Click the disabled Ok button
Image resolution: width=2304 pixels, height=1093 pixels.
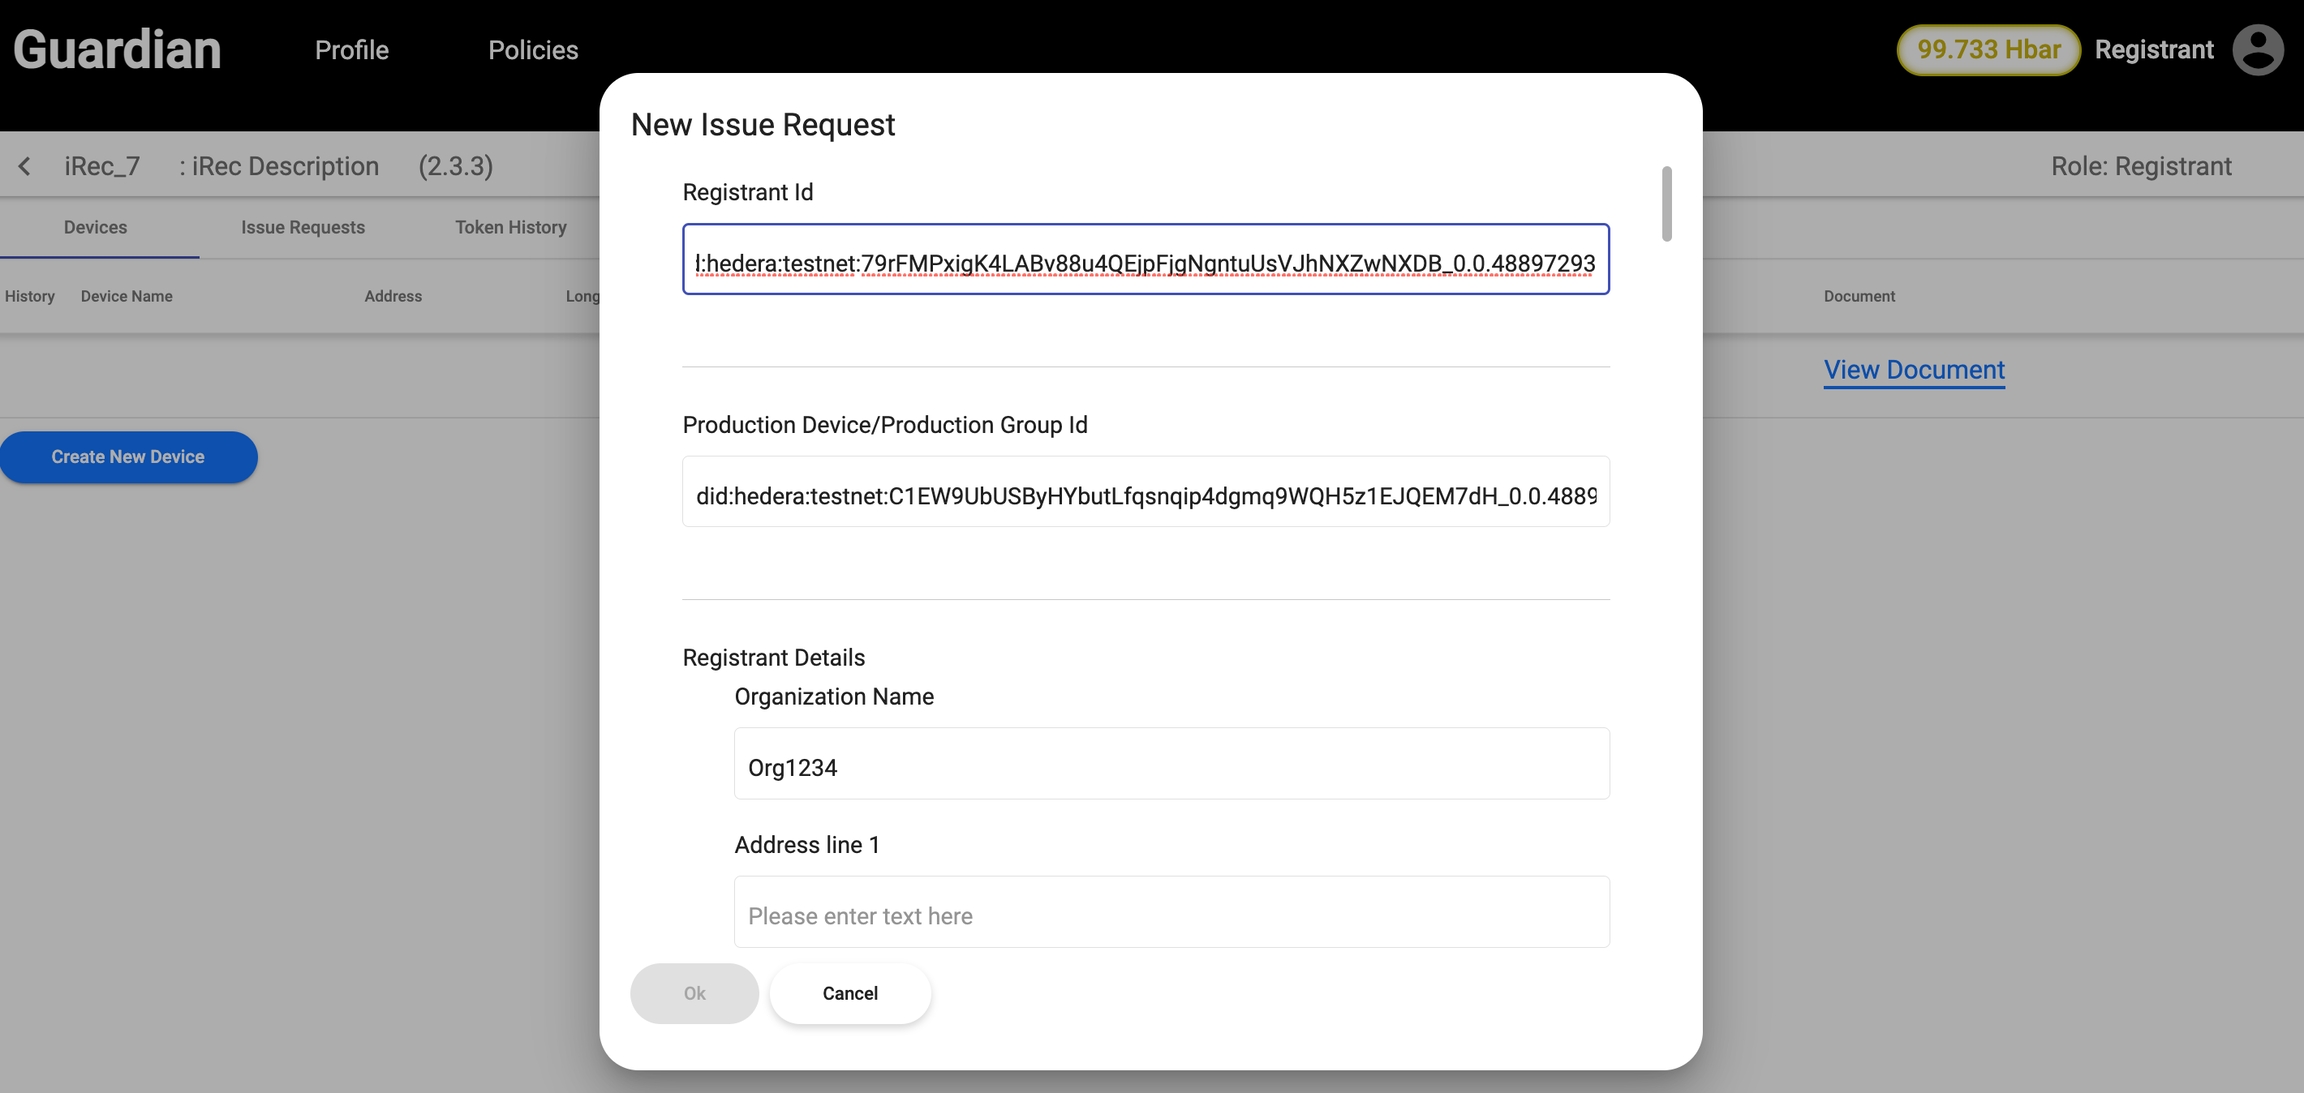(x=694, y=993)
